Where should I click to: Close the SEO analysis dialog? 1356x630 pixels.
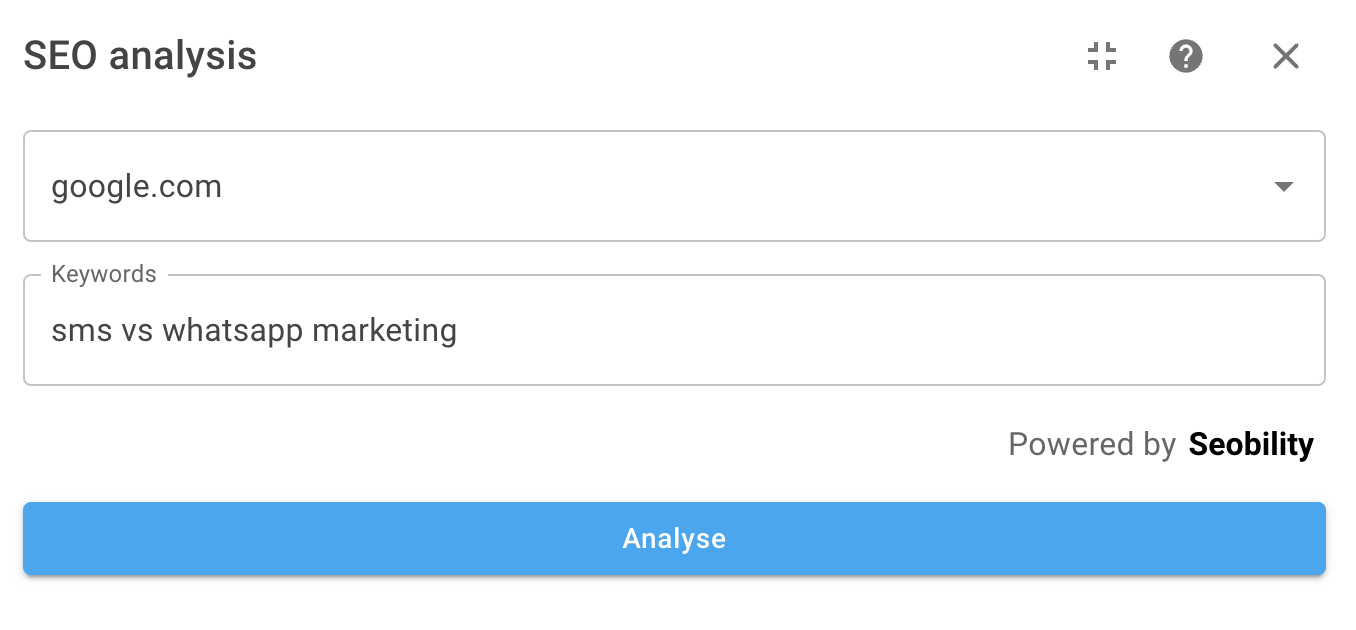[x=1286, y=56]
